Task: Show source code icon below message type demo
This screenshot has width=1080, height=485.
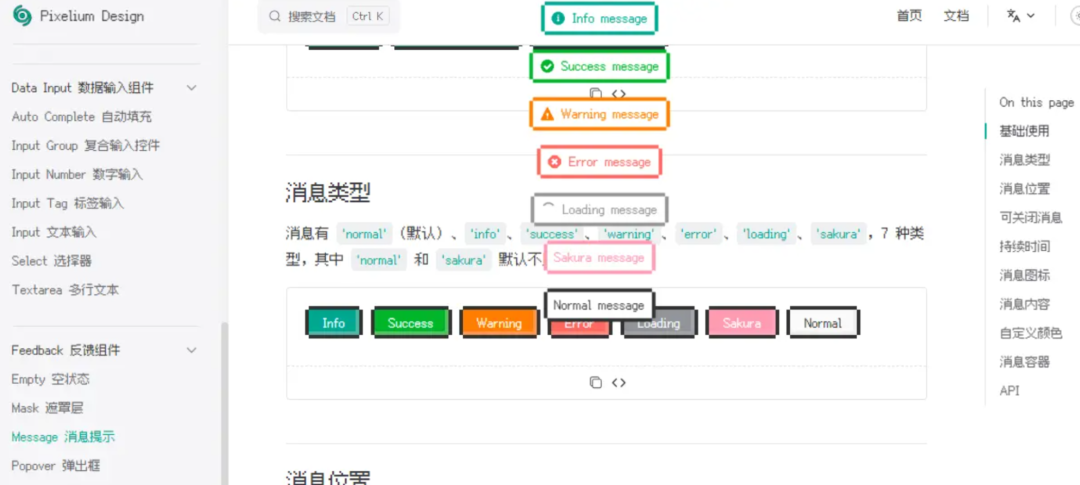Action: tap(619, 382)
